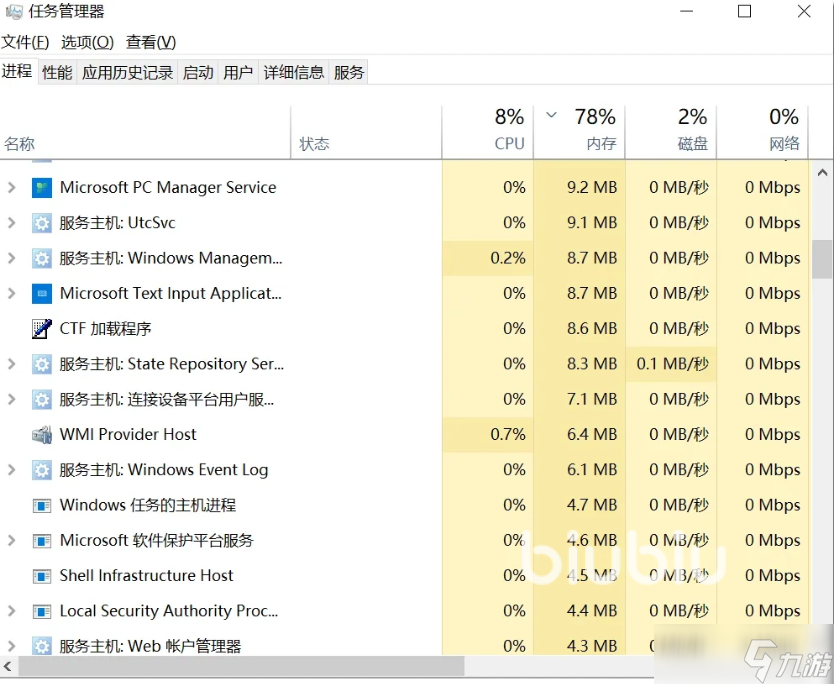Screen dimensions: 834x684
Task: Open the 文件(F) menu
Action: coord(25,42)
